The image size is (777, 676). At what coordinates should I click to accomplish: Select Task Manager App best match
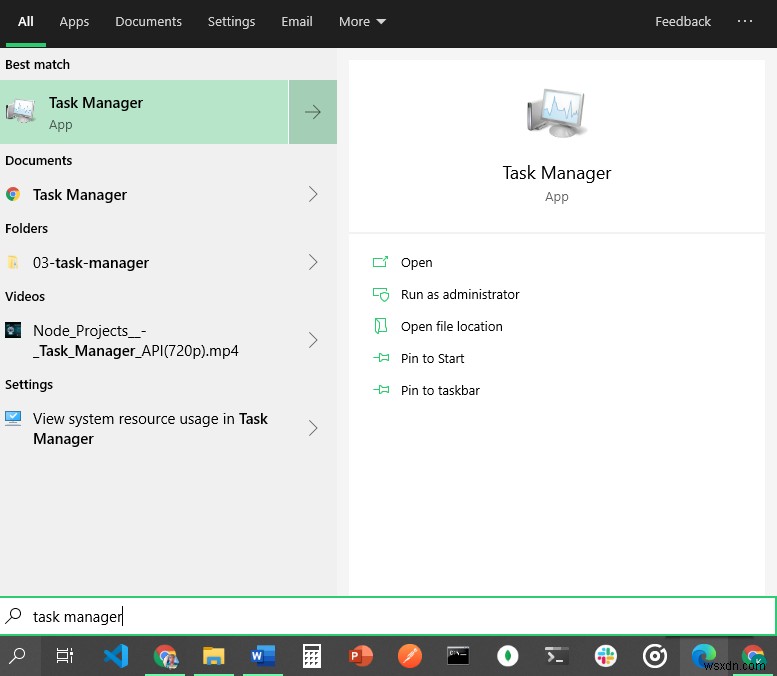click(144, 112)
